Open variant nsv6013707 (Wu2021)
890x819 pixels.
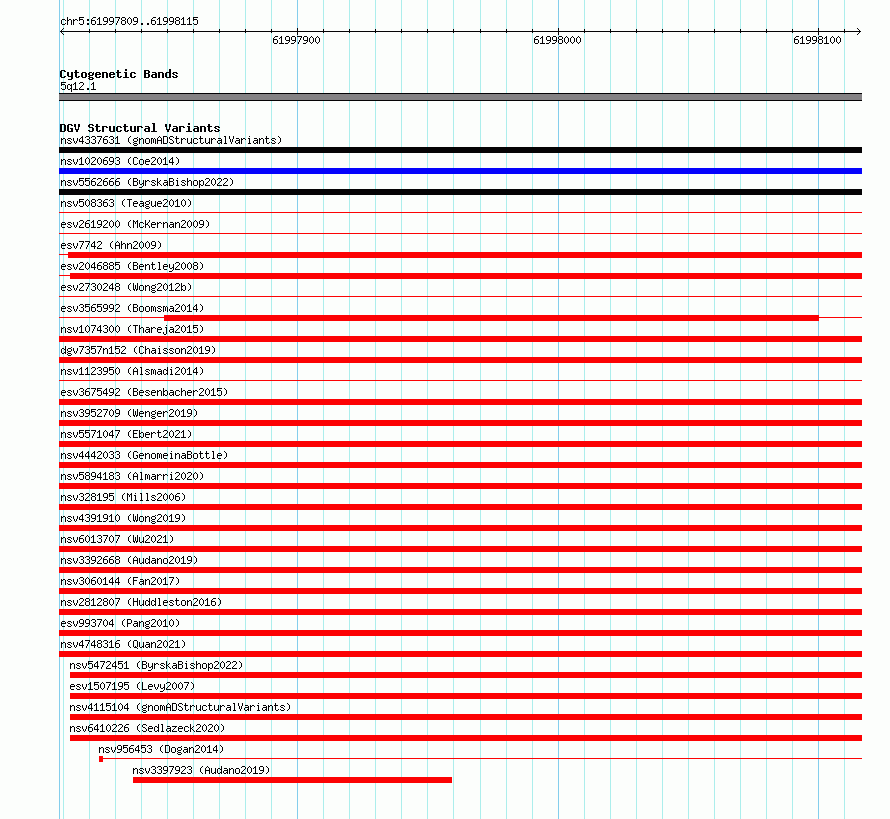point(117,539)
